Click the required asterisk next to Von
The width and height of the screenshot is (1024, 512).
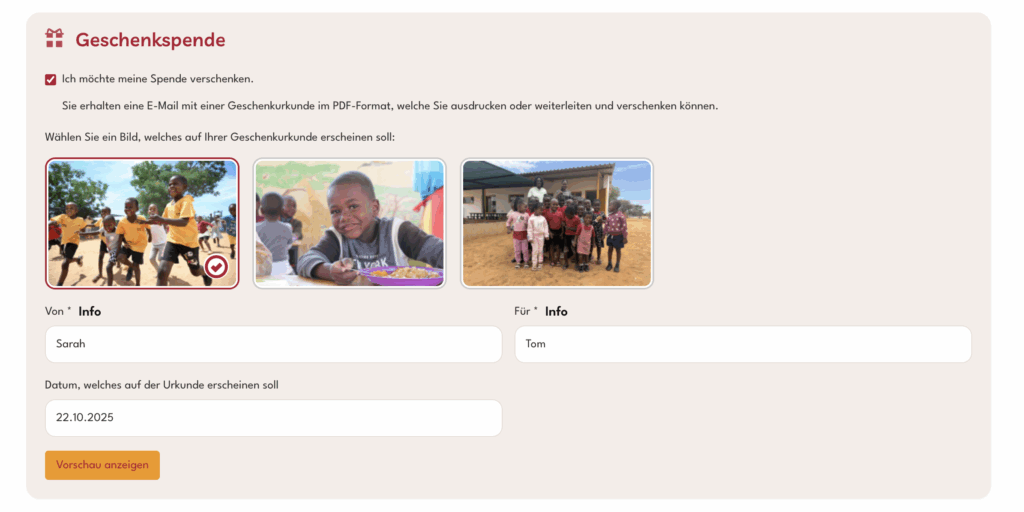pyautogui.click(x=69, y=310)
